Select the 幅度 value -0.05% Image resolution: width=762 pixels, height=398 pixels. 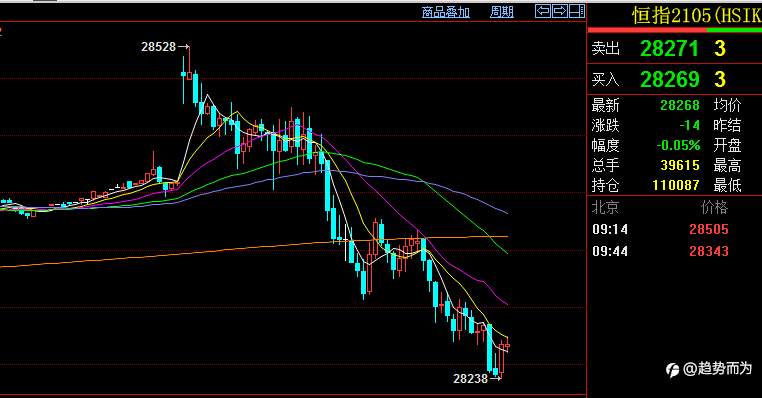tap(678, 145)
